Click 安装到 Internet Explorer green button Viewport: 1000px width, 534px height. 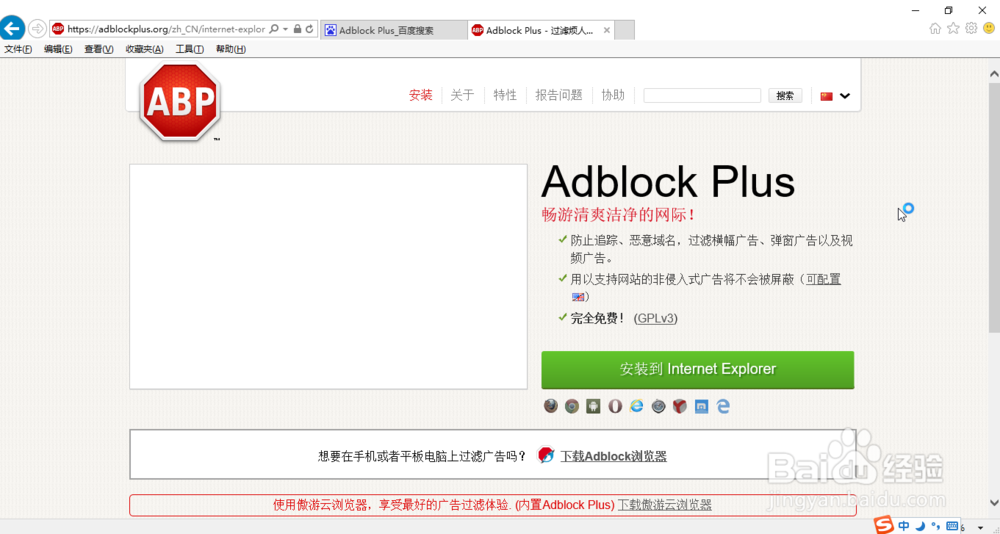[698, 369]
